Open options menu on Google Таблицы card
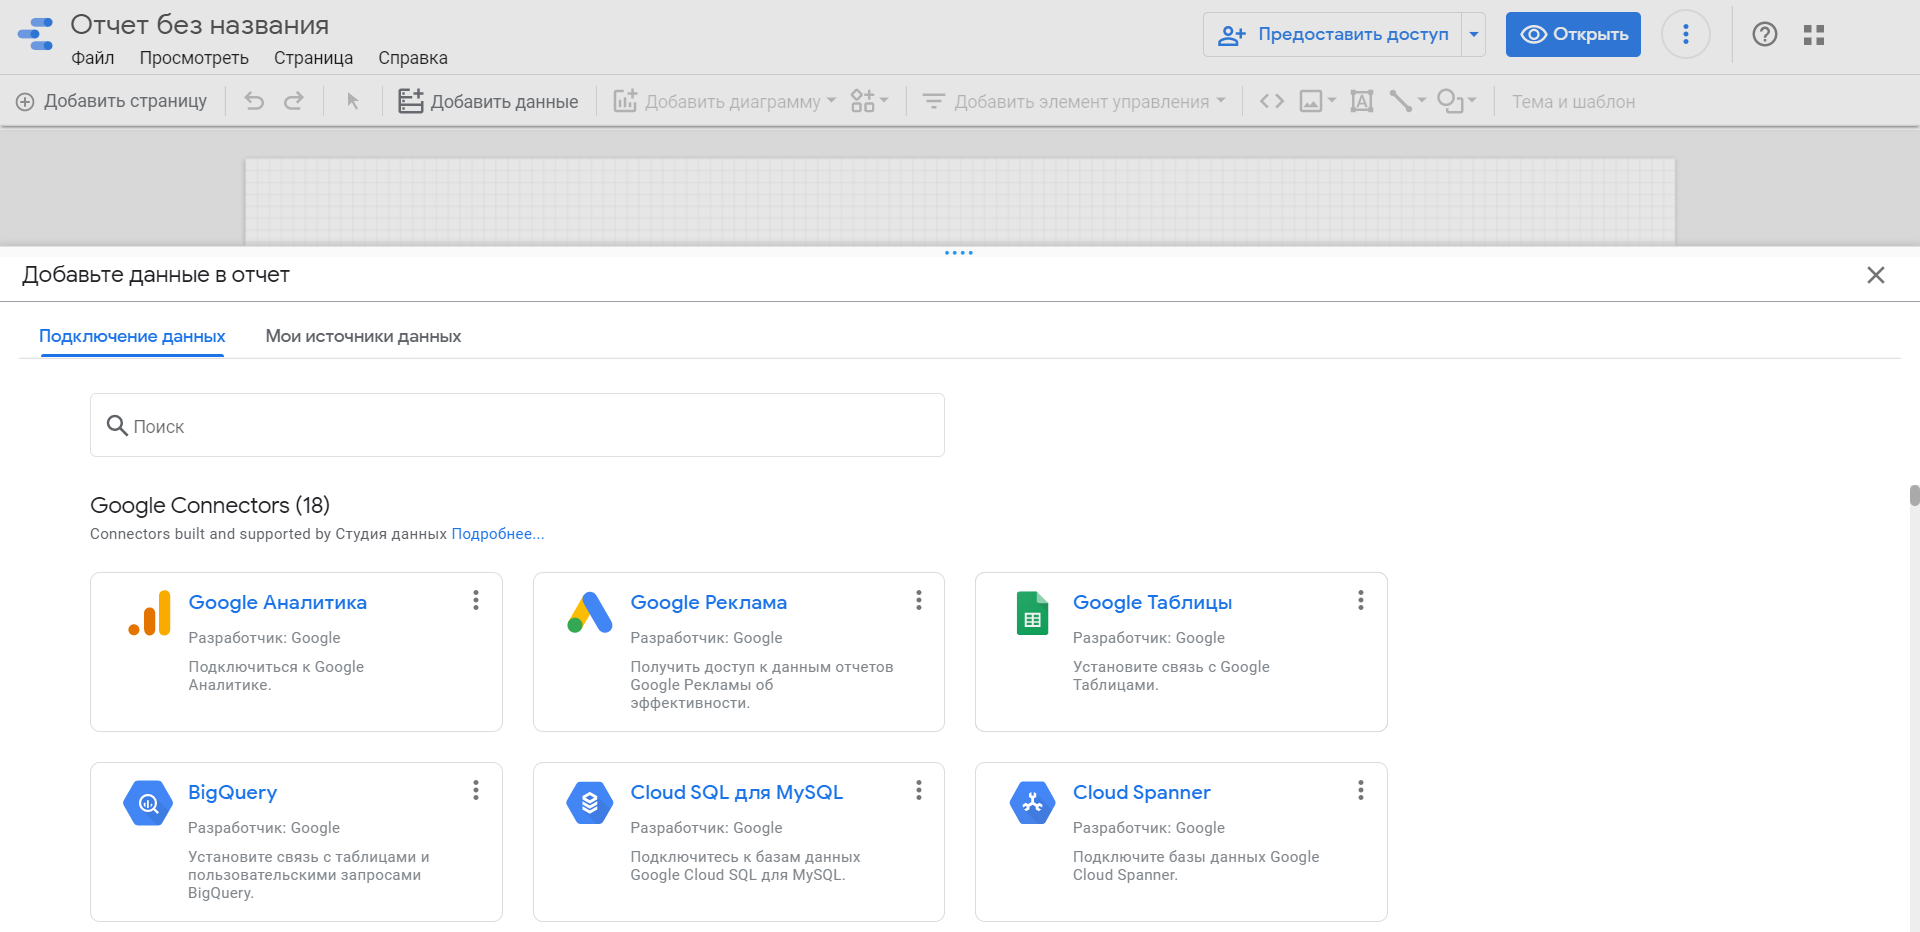The height and width of the screenshot is (932, 1920). 1360,600
